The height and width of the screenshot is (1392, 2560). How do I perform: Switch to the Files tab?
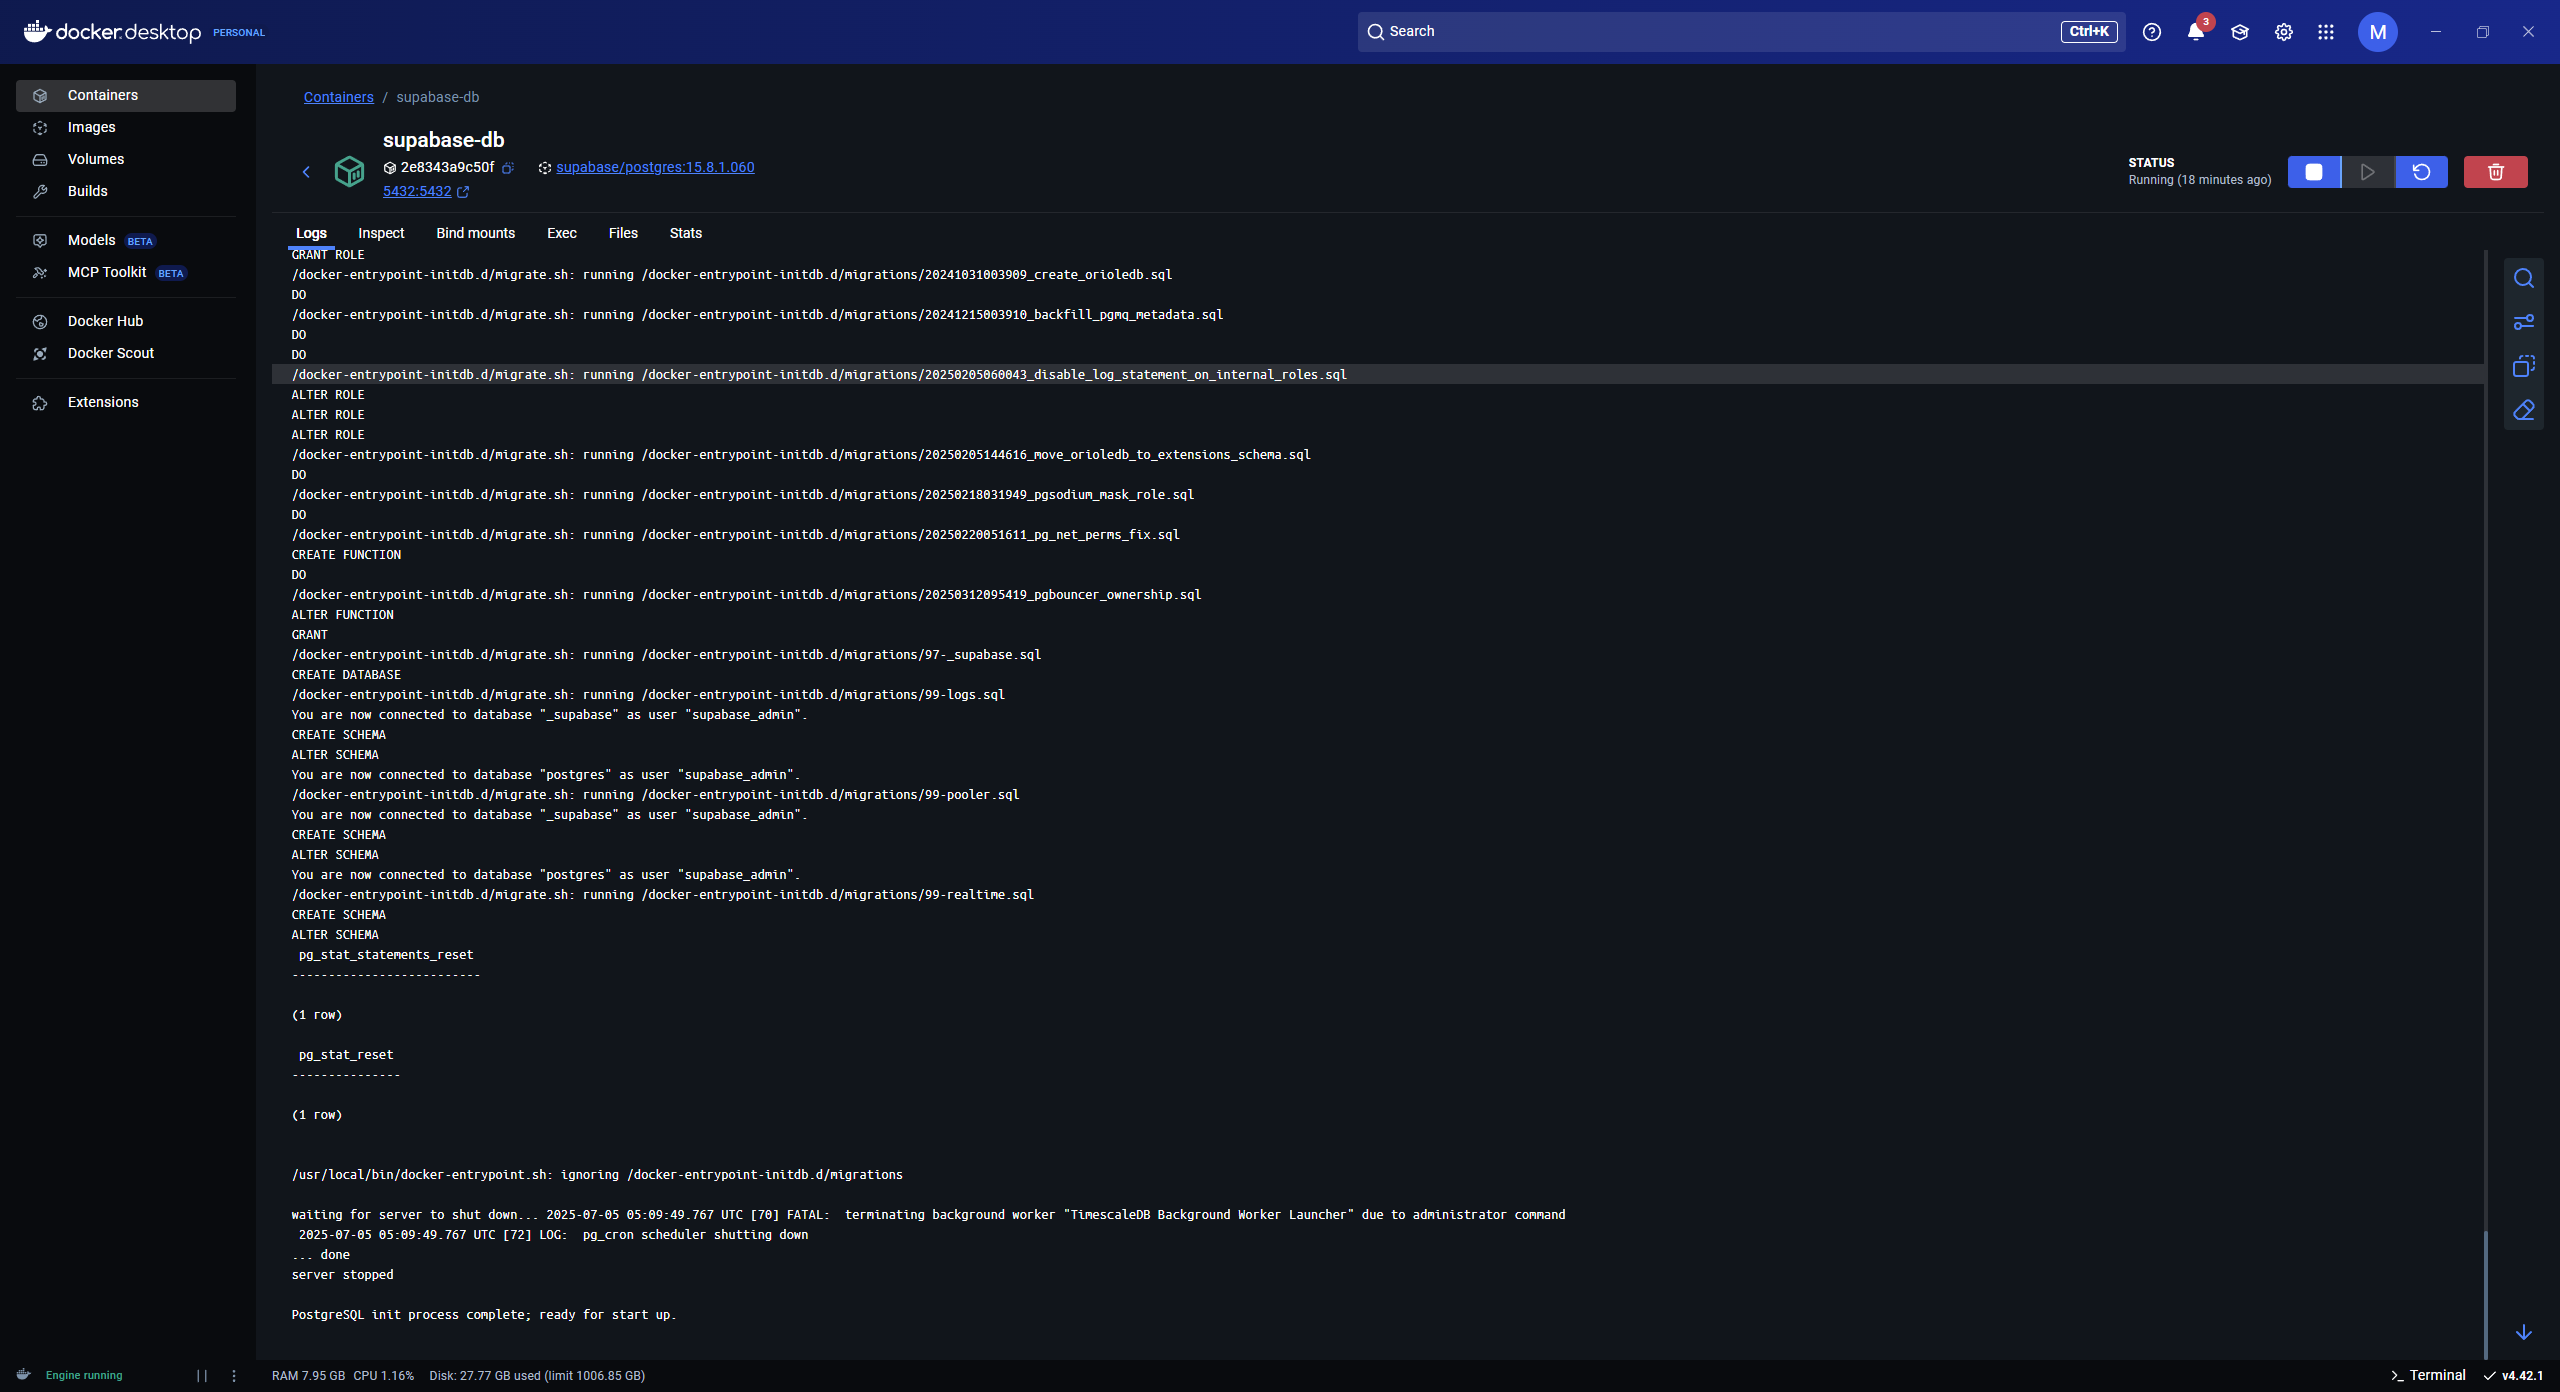click(x=623, y=233)
